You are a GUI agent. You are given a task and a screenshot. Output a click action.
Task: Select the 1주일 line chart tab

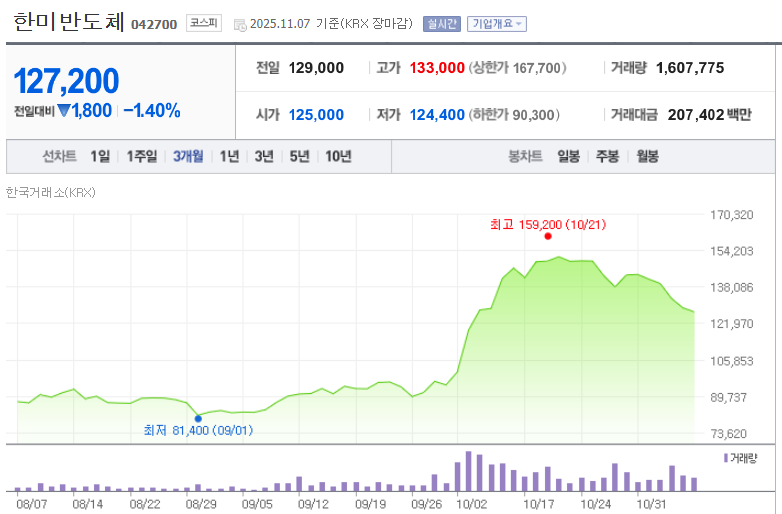pos(142,157)
